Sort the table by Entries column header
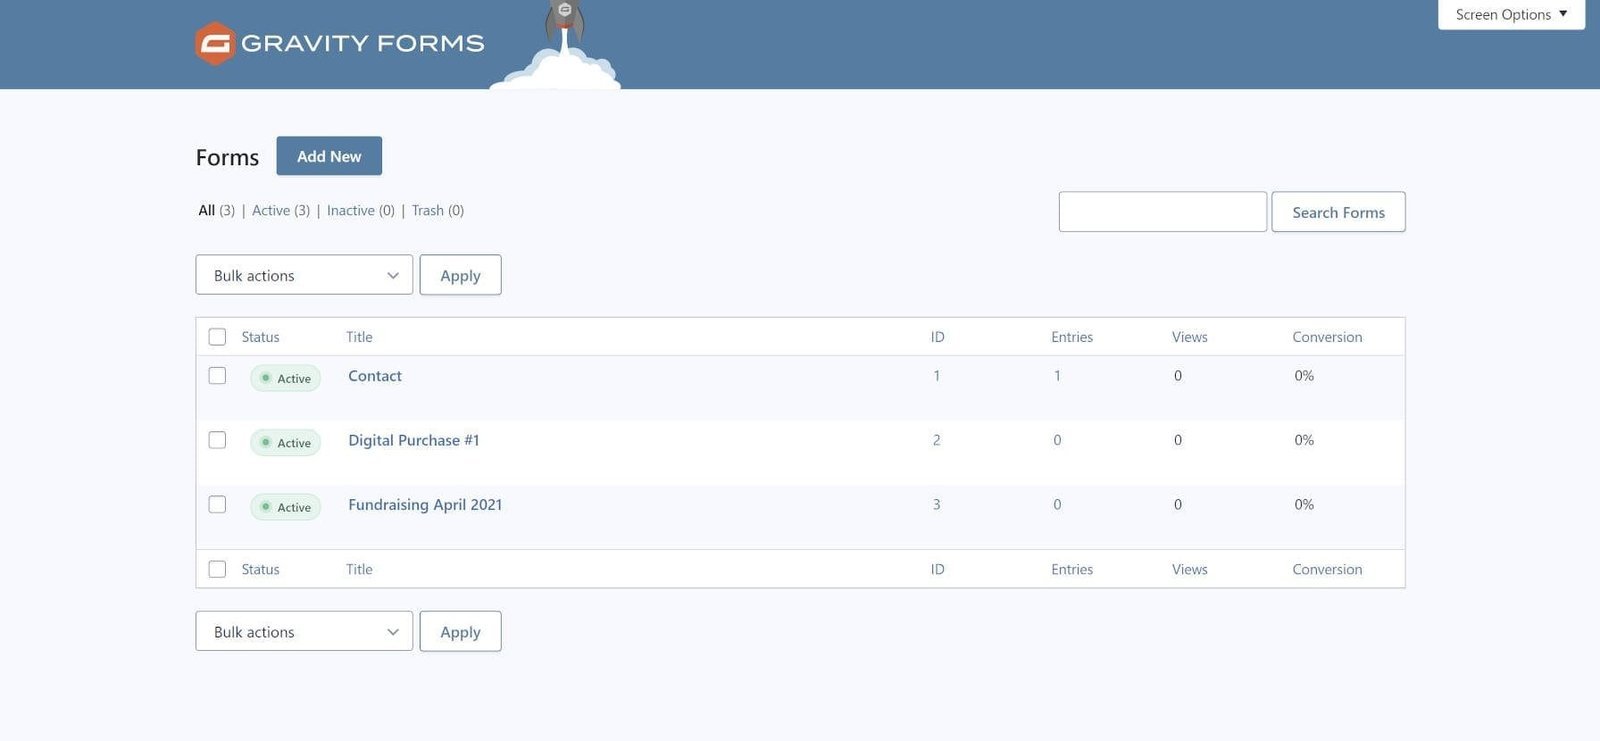 1071,337
